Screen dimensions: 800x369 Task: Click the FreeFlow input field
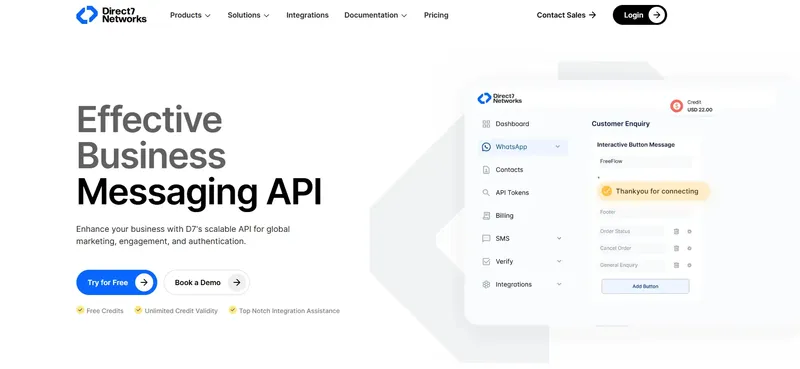pos(644,161)
